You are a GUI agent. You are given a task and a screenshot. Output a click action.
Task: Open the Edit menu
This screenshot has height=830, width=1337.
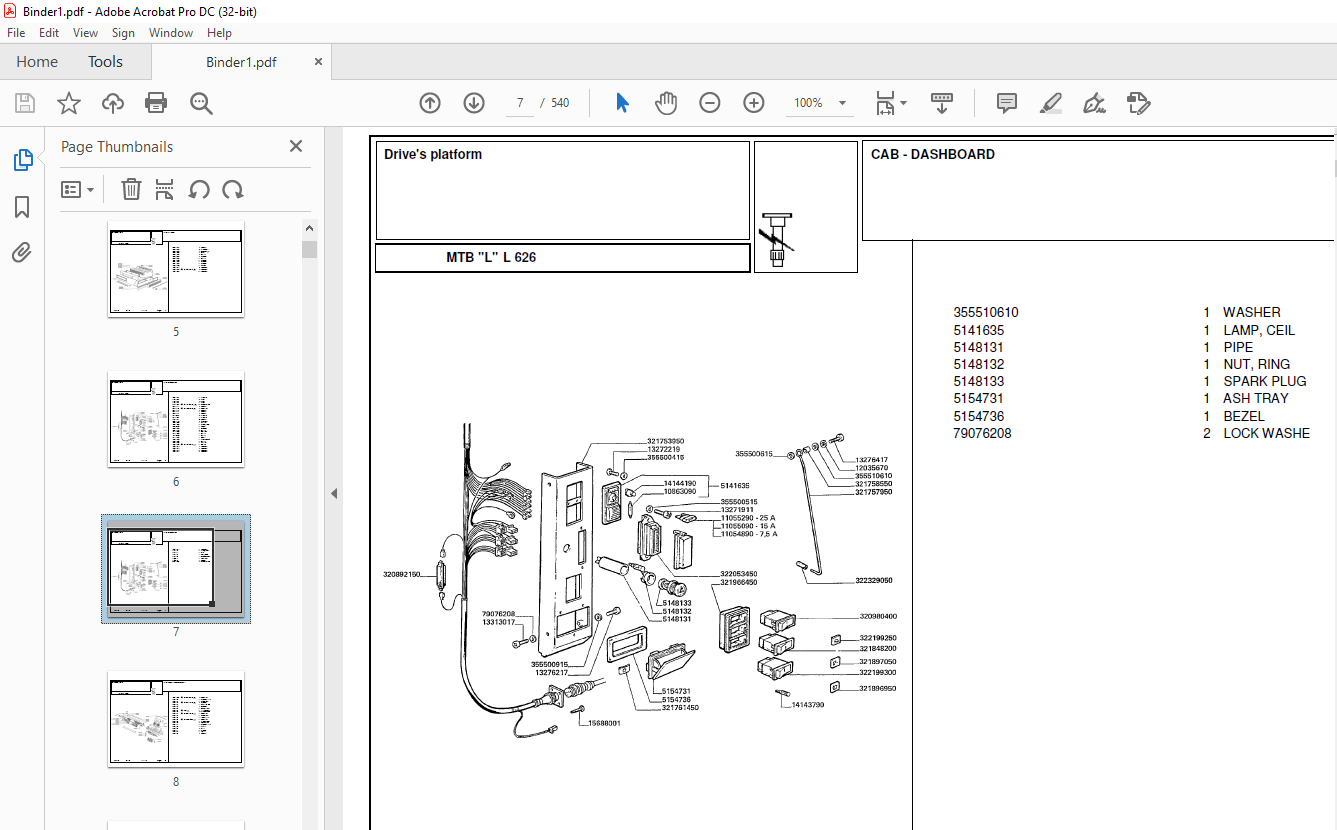(49, 33)
